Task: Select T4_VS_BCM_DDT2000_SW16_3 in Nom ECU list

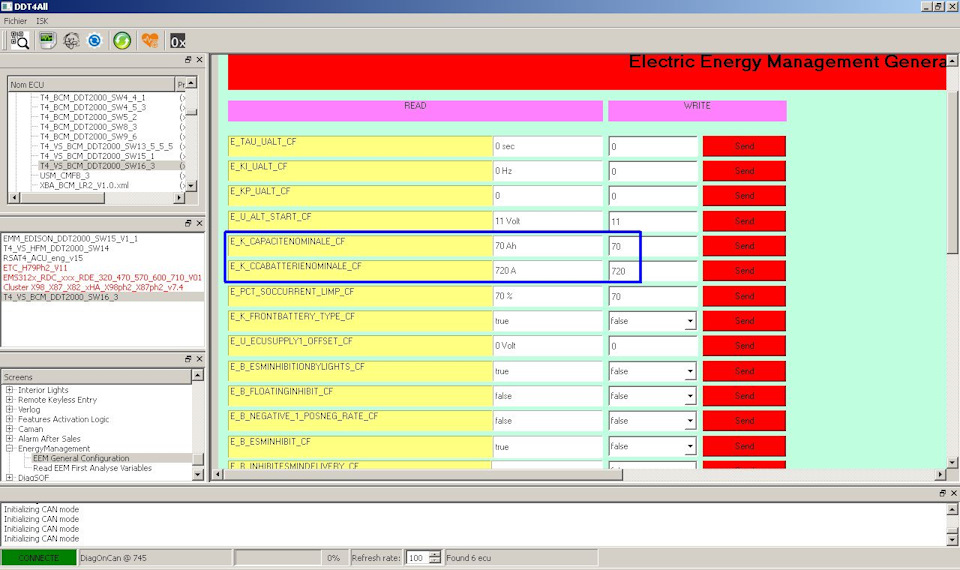Action: tap(97, 166)
